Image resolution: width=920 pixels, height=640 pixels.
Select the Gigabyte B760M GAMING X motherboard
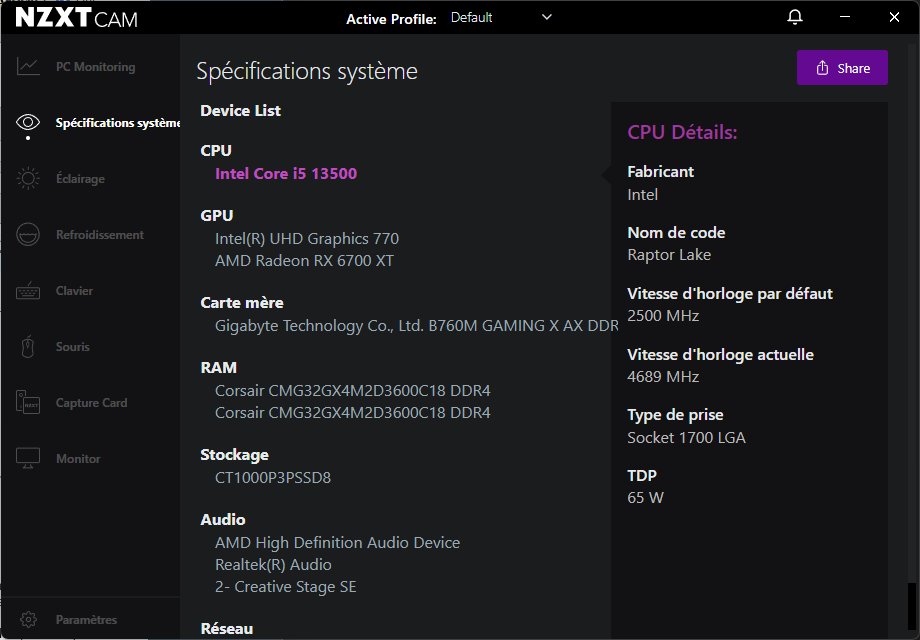pyautogui.click(x=416, y=326)
